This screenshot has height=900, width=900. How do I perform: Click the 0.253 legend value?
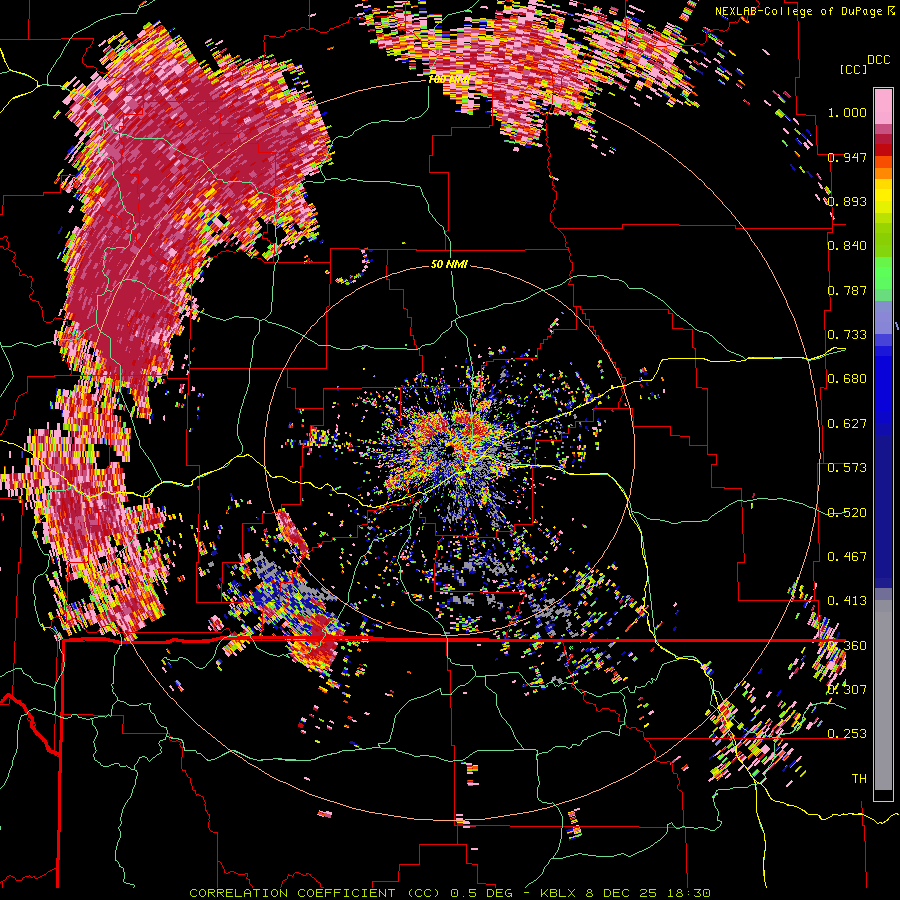coord(847,734)
